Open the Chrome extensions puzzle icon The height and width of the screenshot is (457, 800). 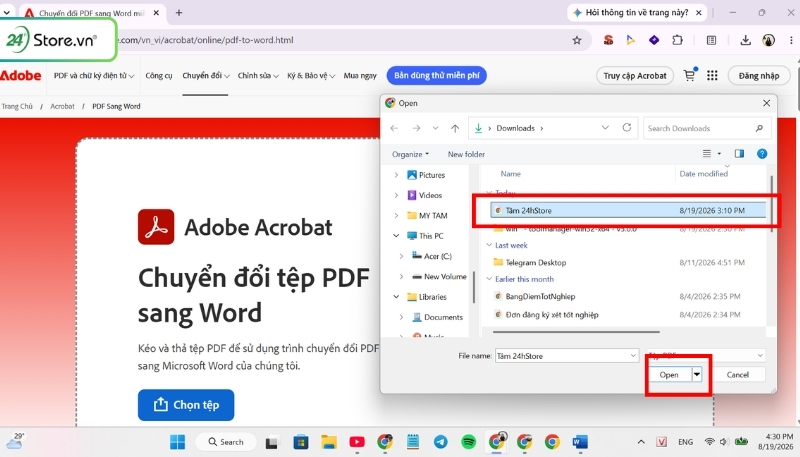(677, 40)
